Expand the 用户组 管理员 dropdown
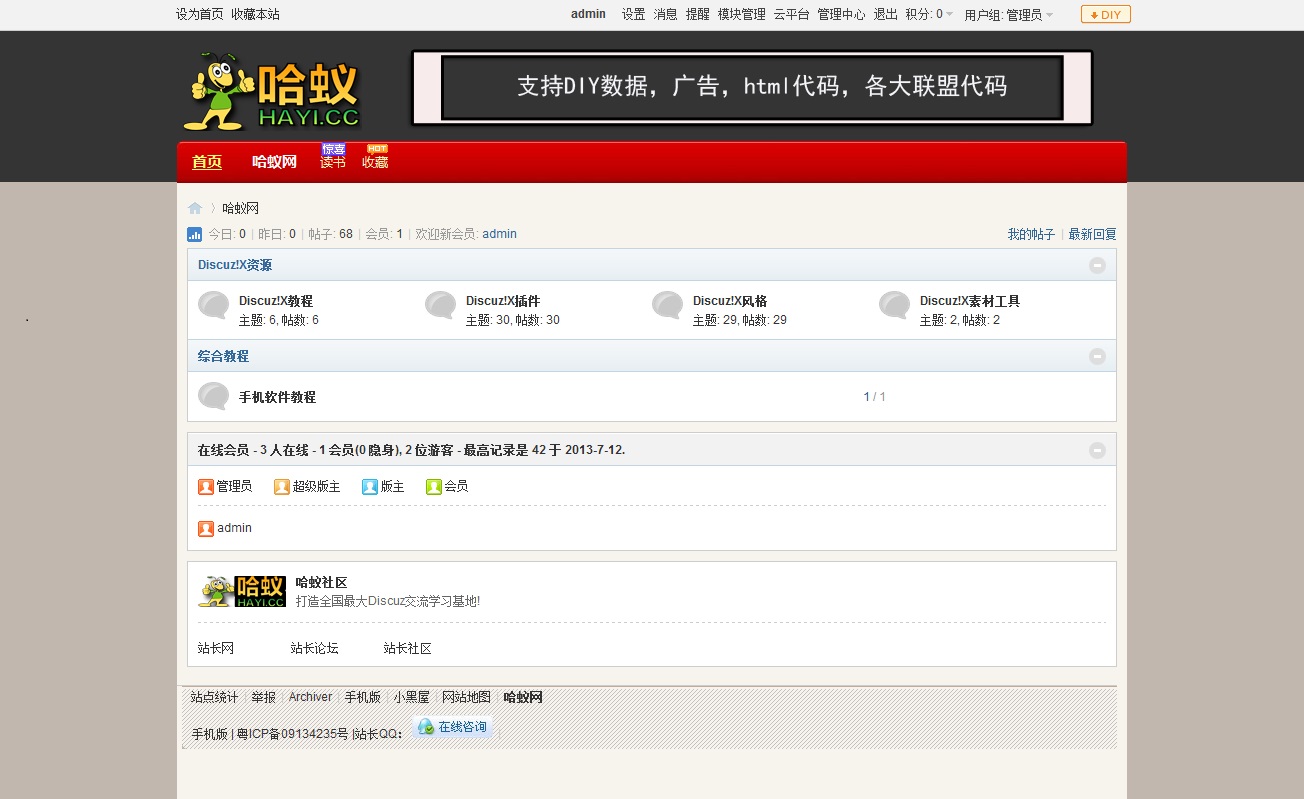 [1009, 15]
